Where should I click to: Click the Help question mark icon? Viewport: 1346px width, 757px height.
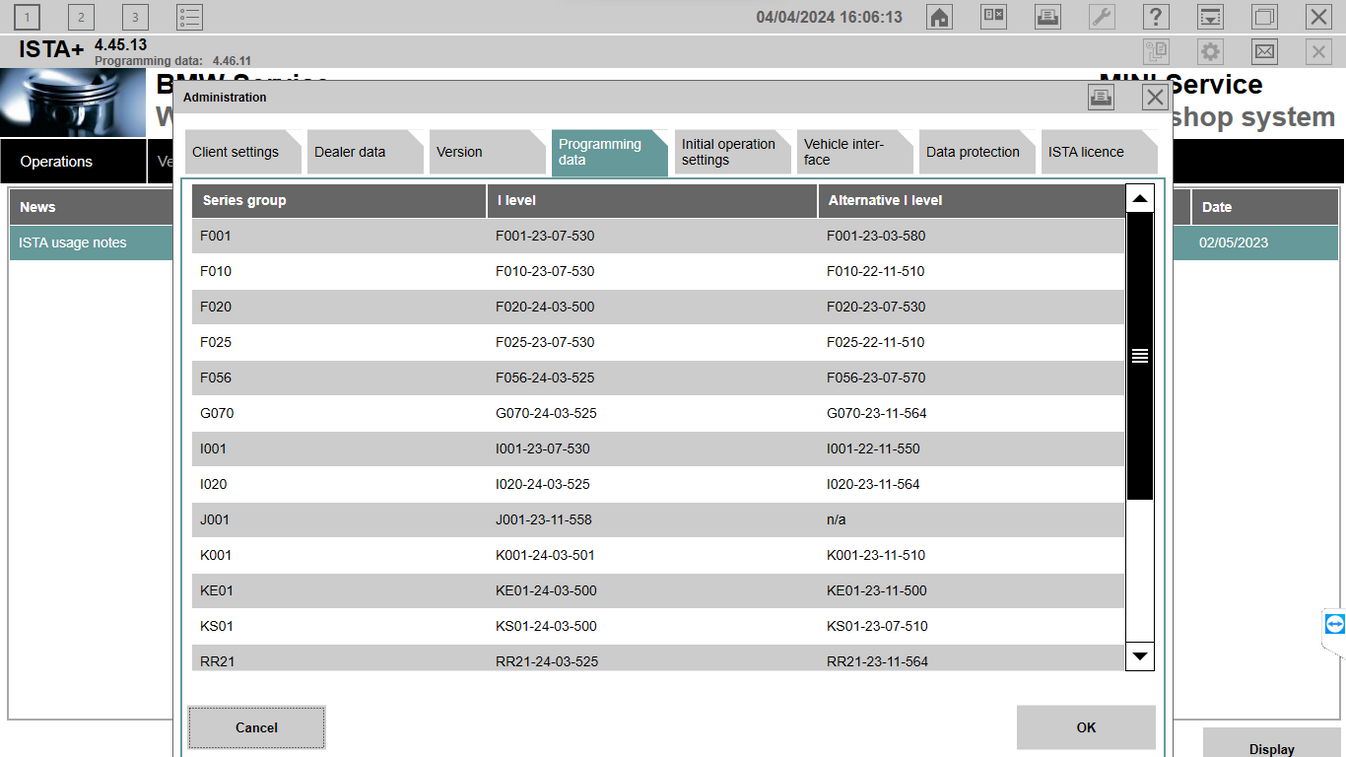[1156, 17]
